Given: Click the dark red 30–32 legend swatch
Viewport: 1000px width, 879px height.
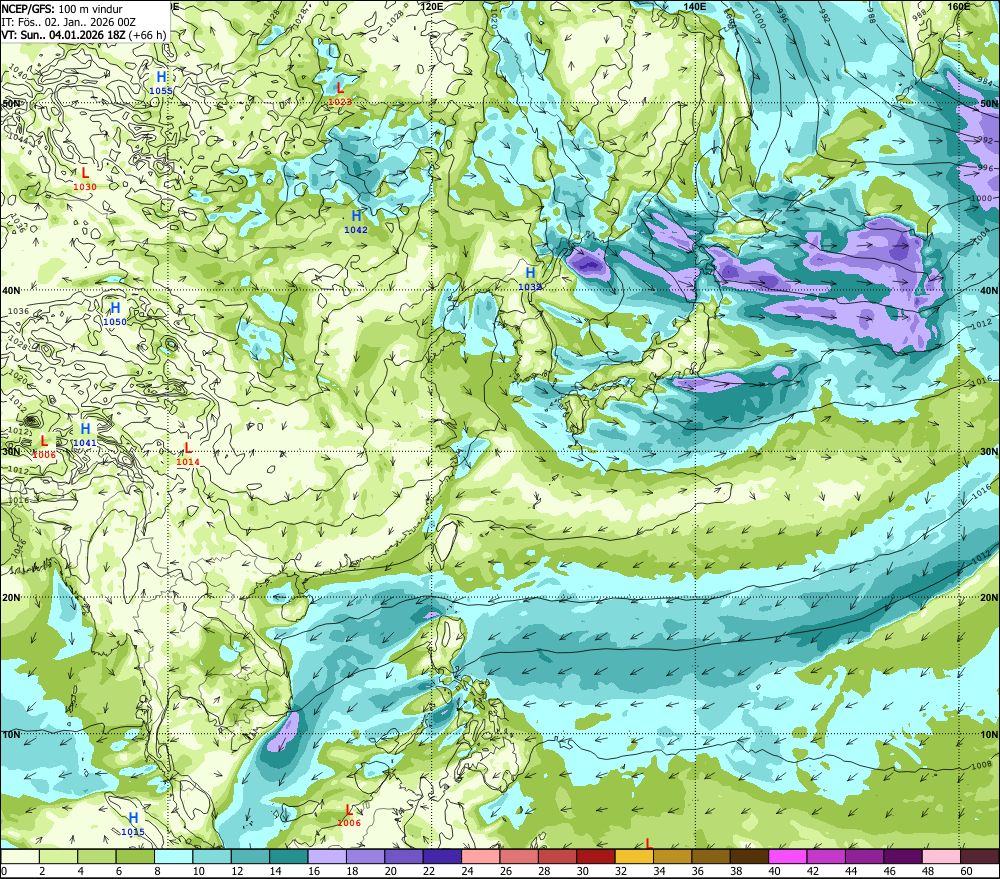Looking at the screenshot, I should [596, 857].
